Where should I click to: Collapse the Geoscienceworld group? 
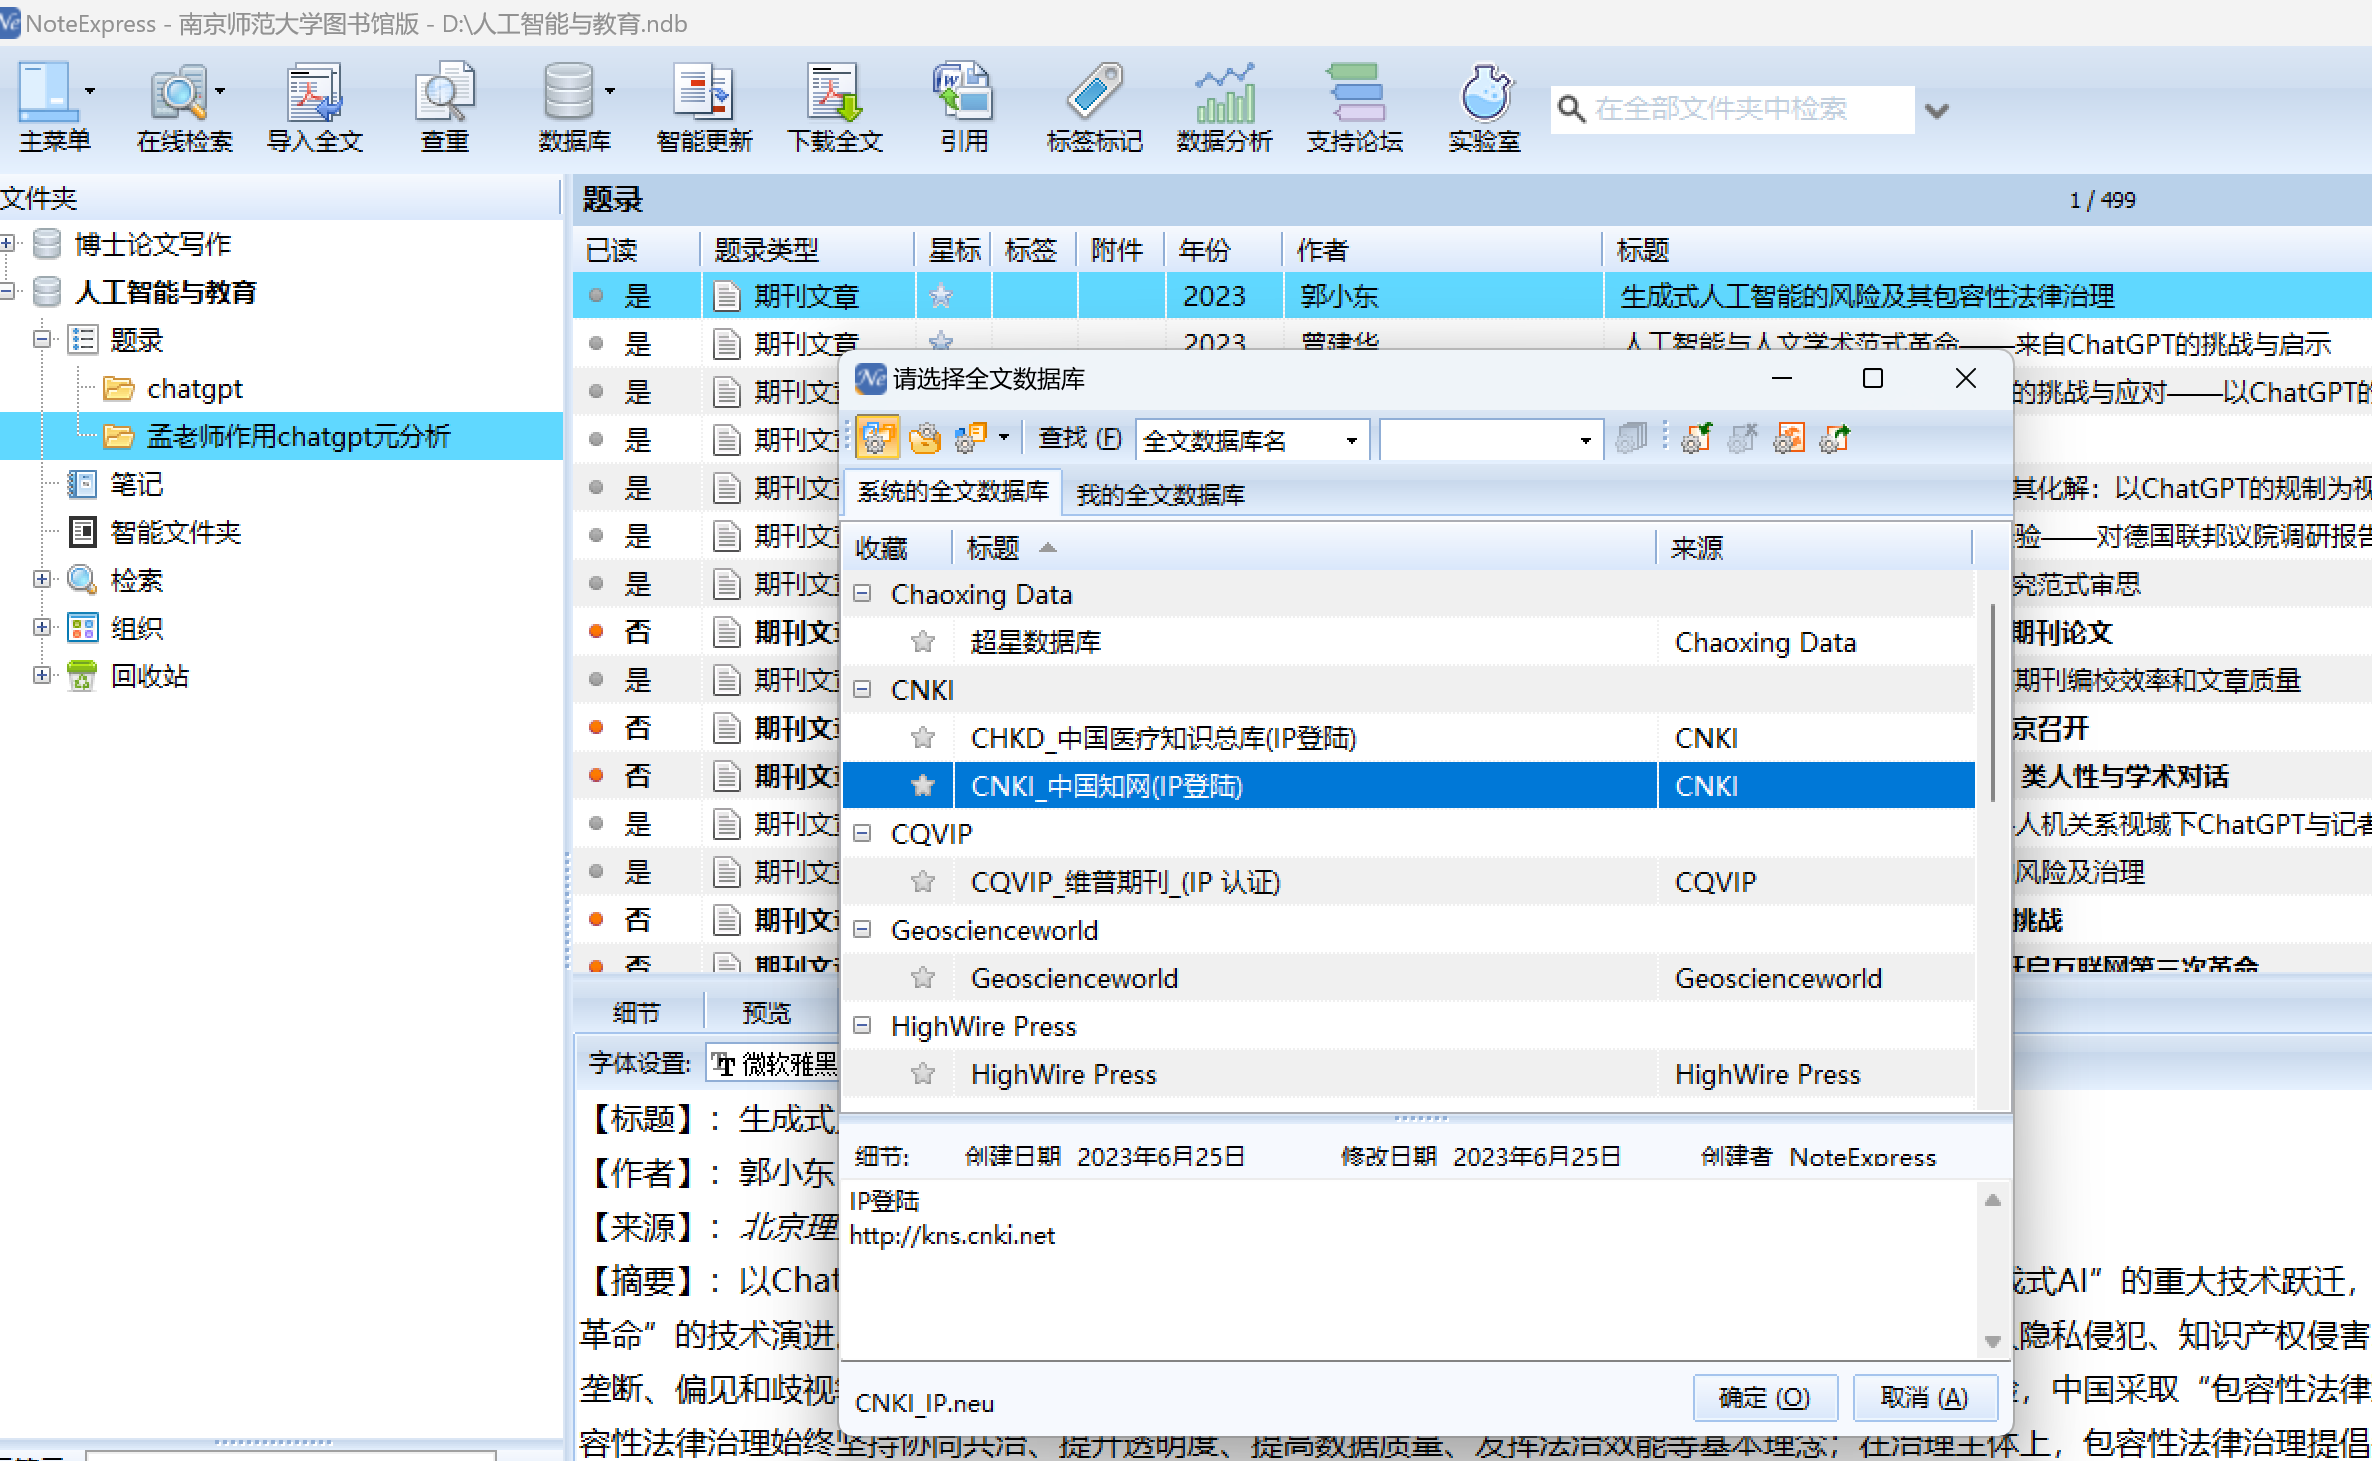862,930
